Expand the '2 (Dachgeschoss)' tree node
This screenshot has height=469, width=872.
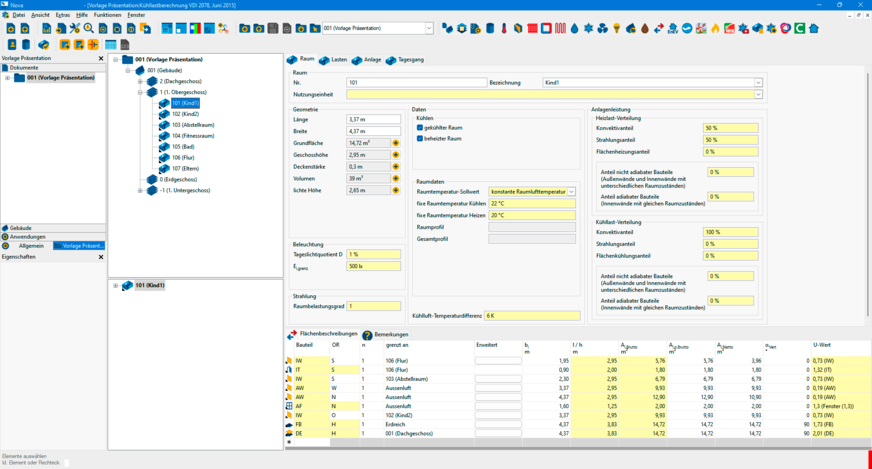pyautogui.click(x=141, y=81)
